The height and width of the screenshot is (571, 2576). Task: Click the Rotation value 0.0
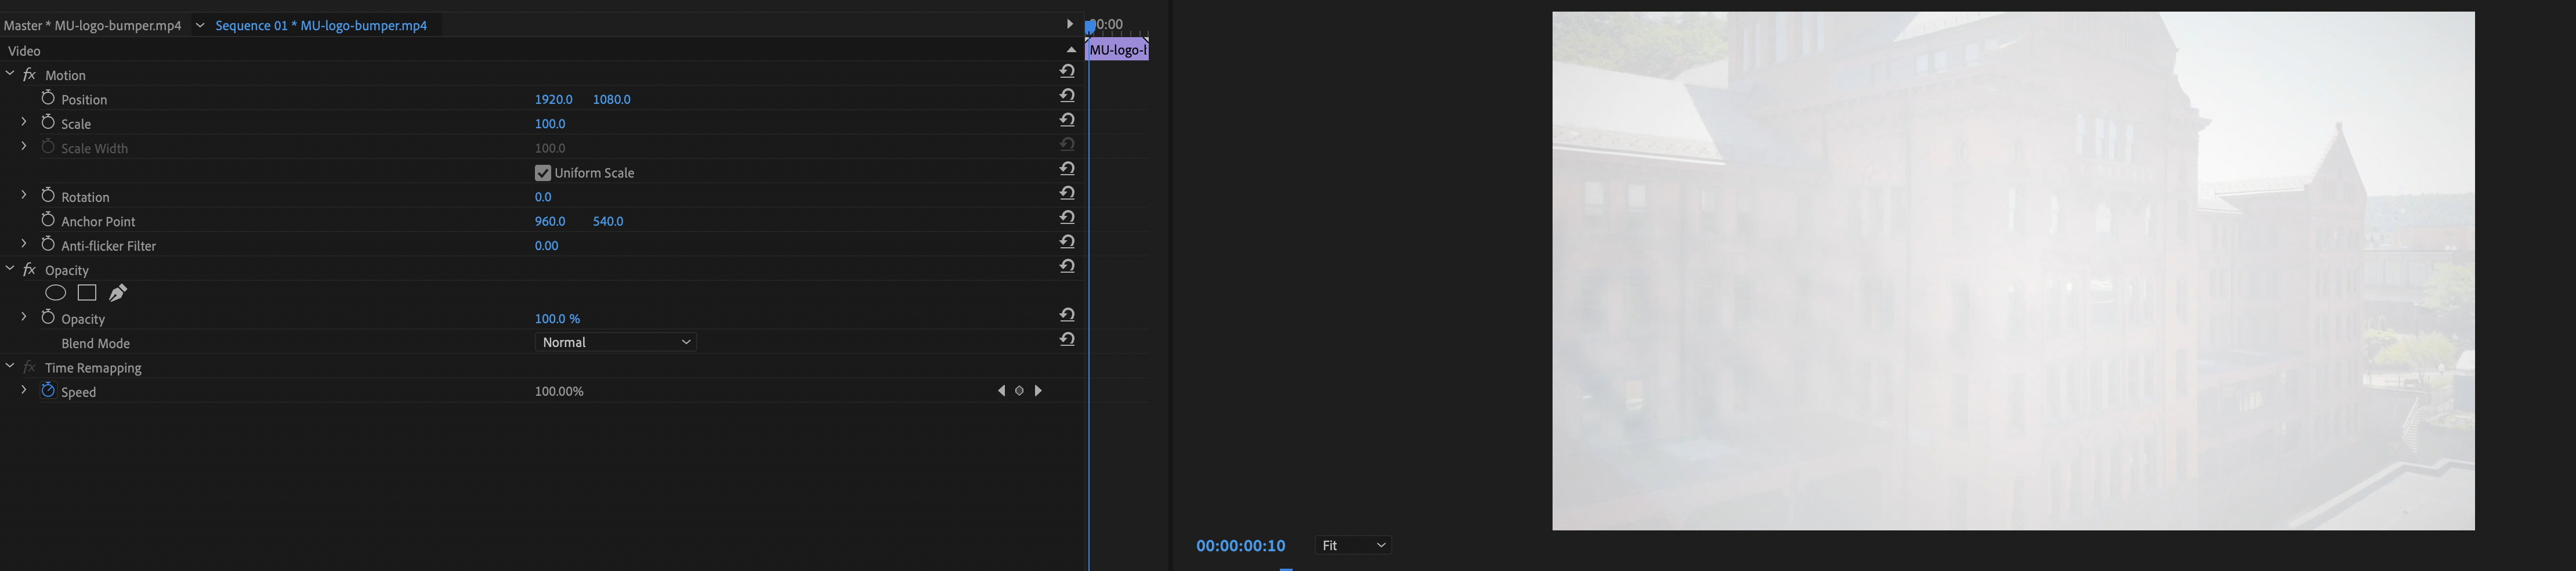tap(543, 197)
